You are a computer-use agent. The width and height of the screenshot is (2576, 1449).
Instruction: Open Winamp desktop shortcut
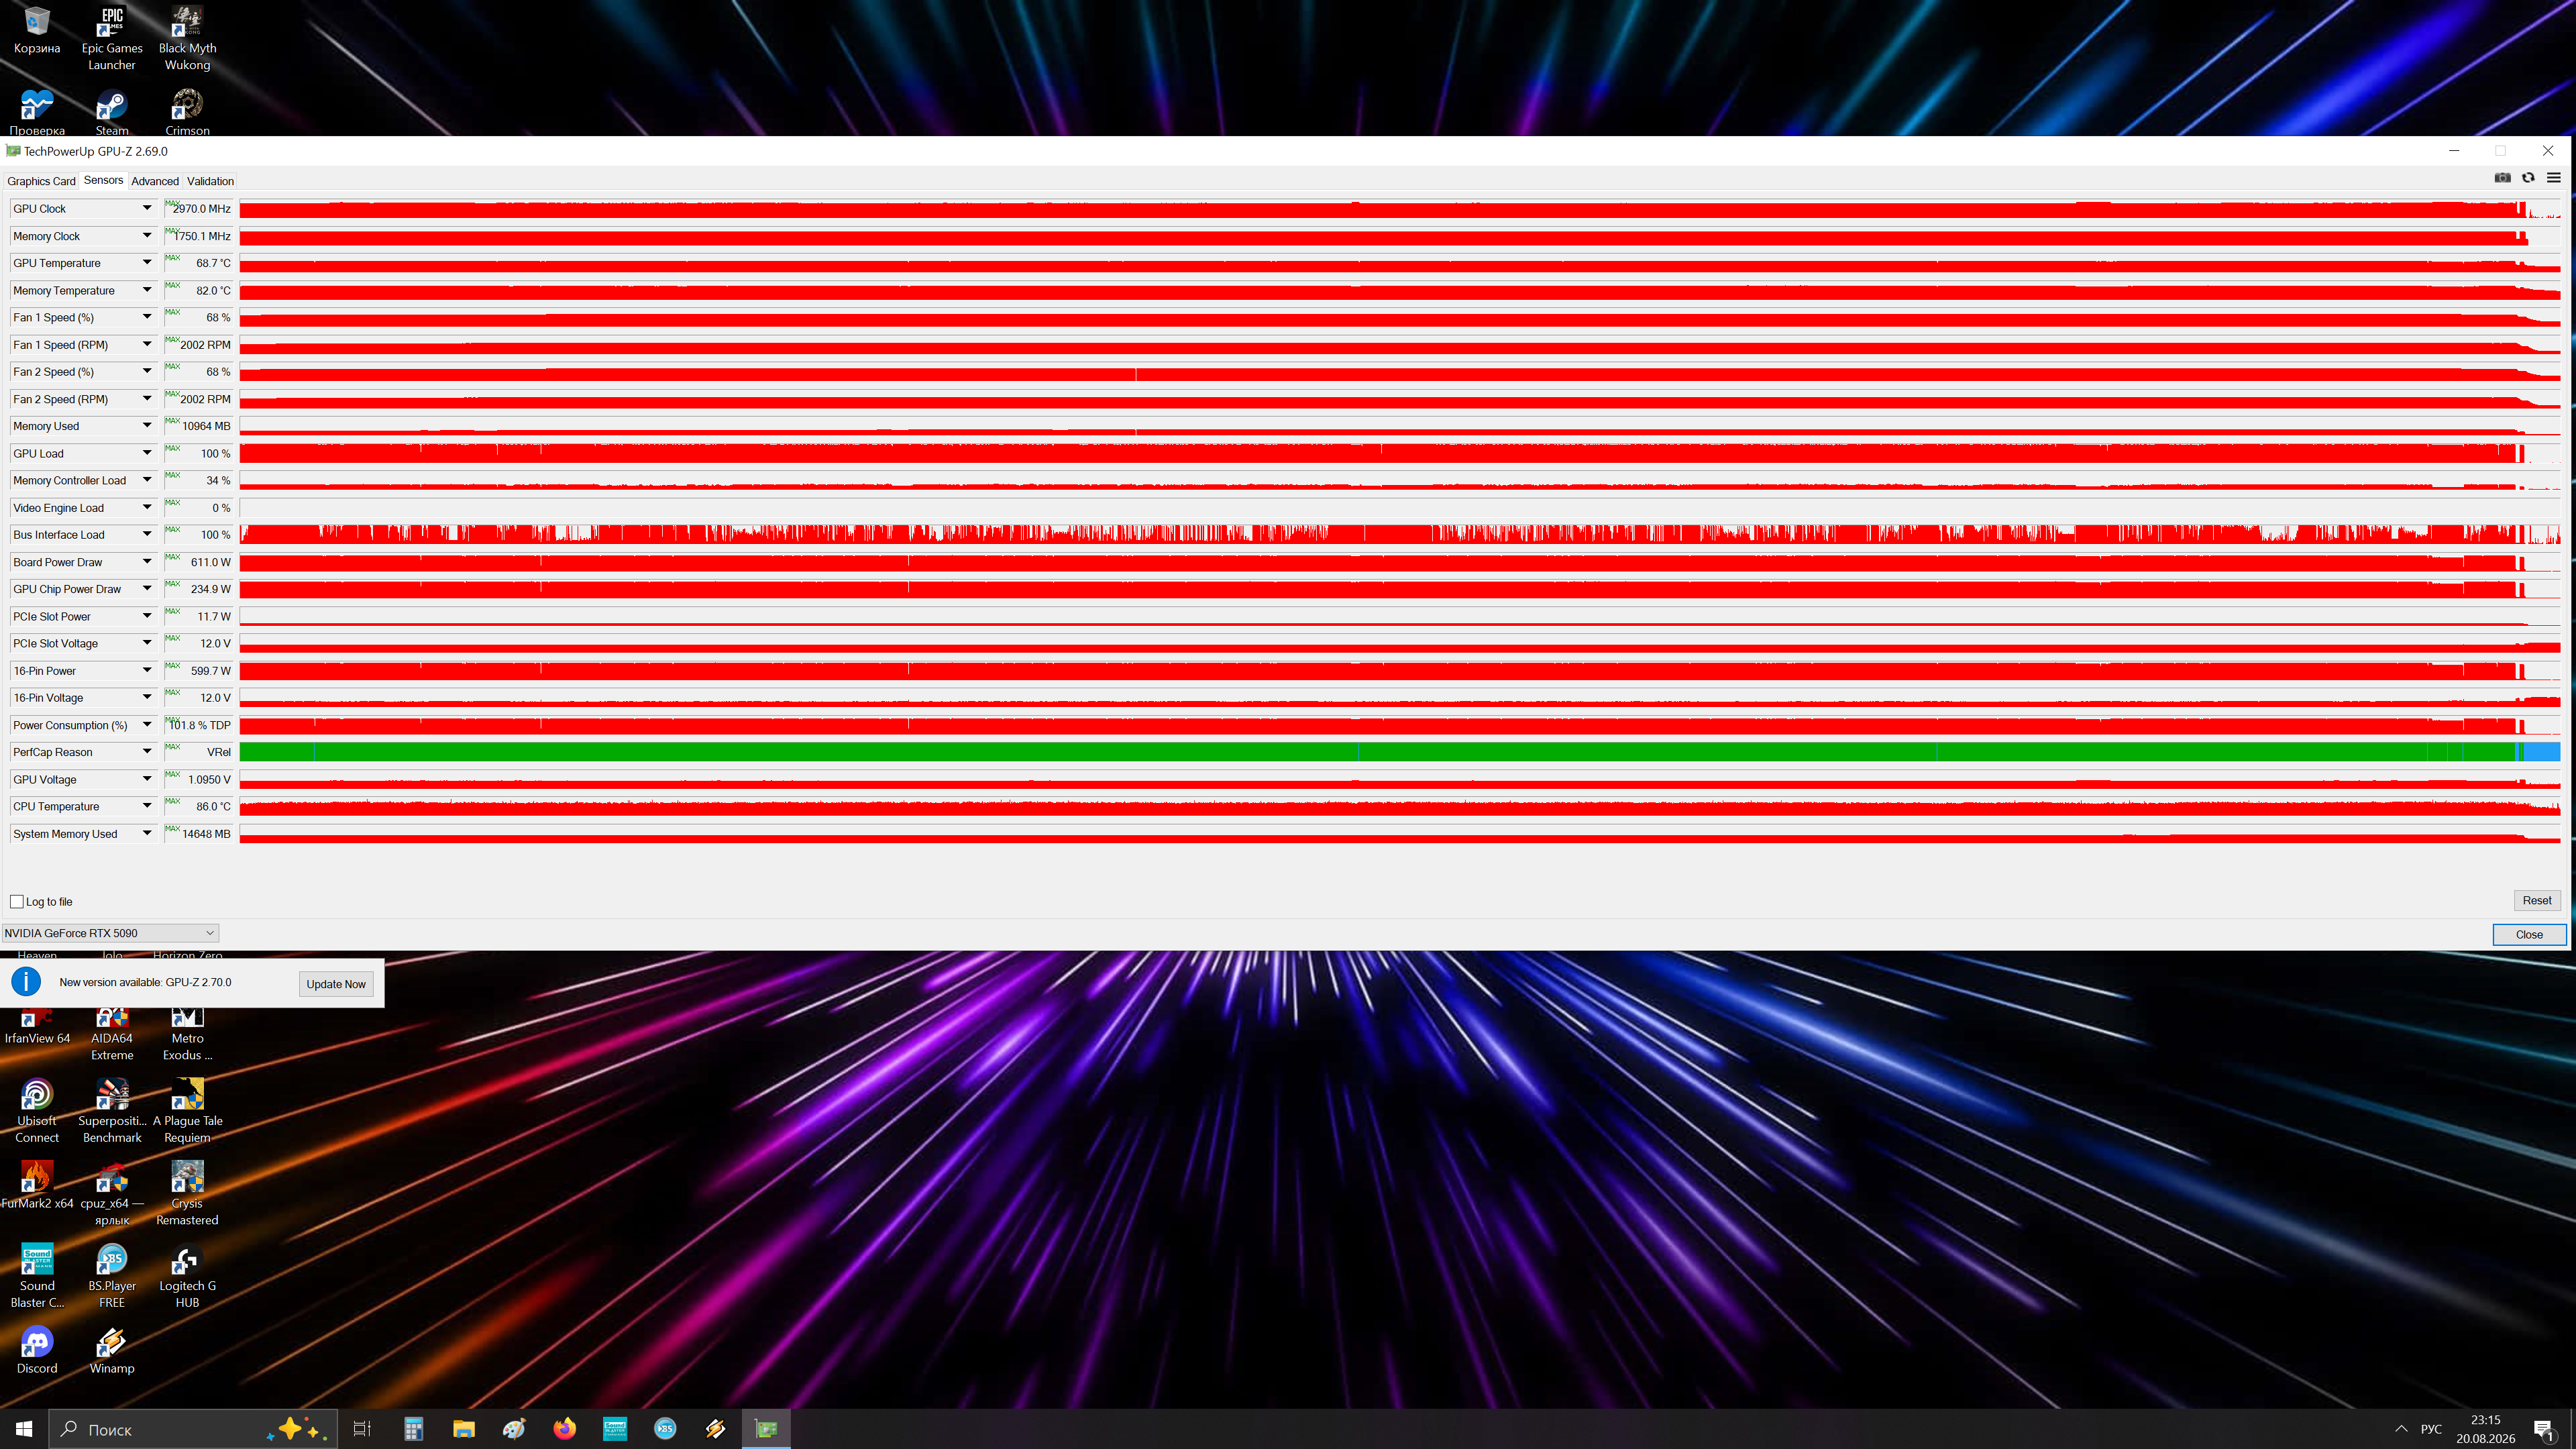tap(112, 1350)
